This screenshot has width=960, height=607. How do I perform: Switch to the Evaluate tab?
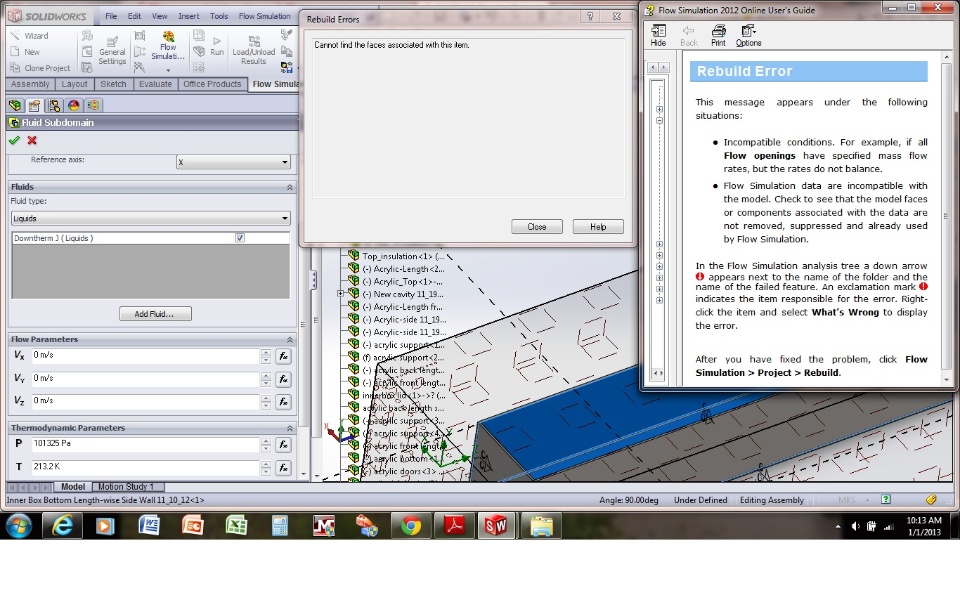click(156, 84)
